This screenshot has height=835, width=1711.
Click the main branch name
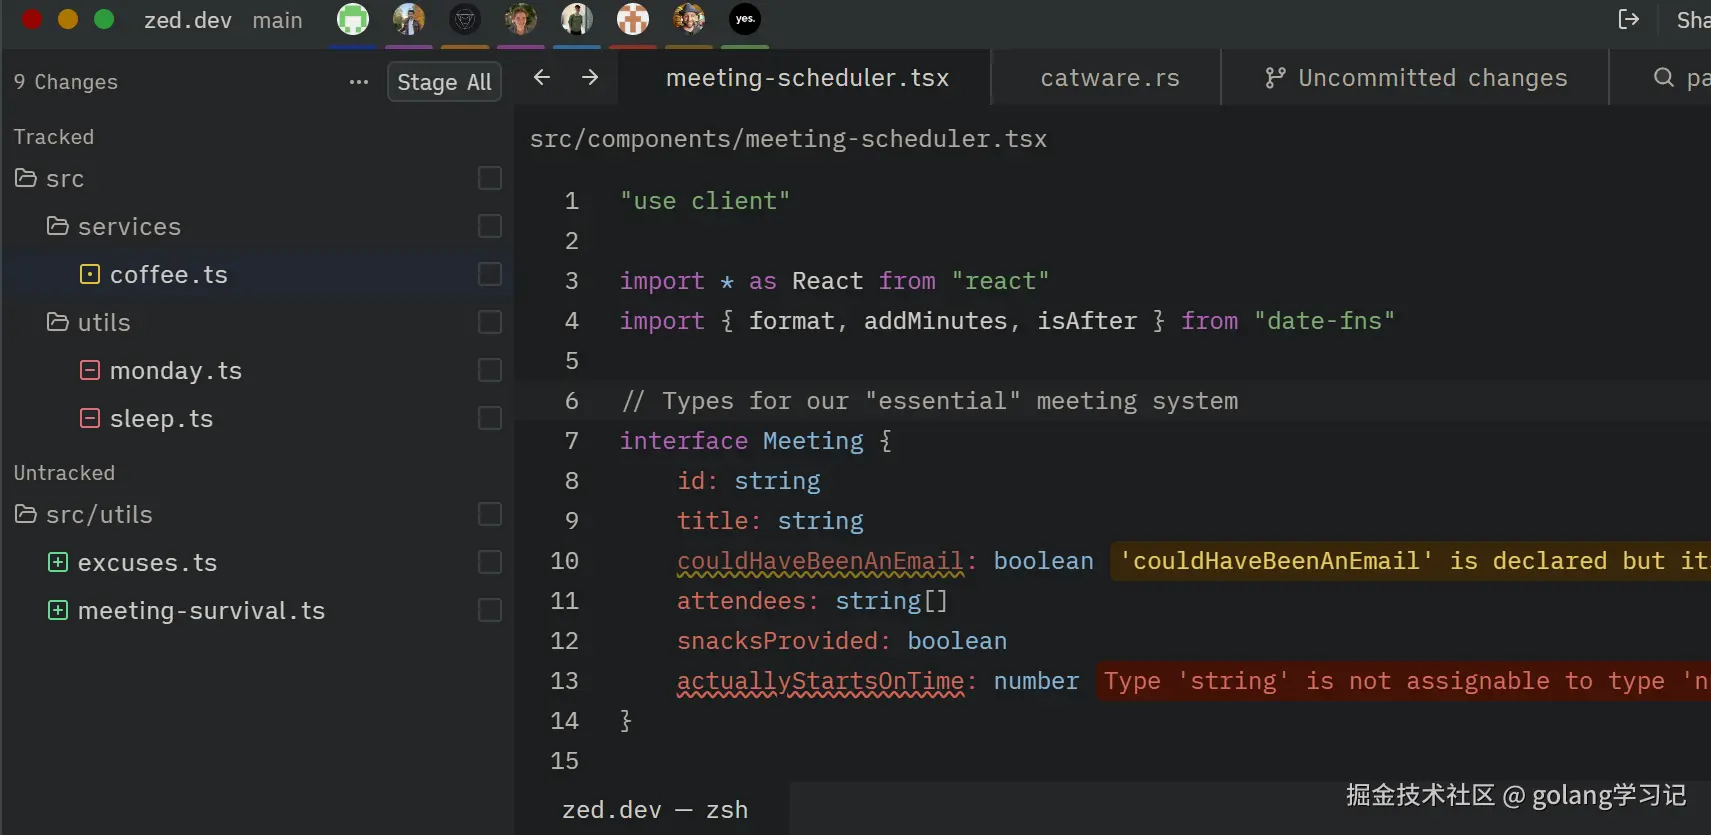(277, 20)
